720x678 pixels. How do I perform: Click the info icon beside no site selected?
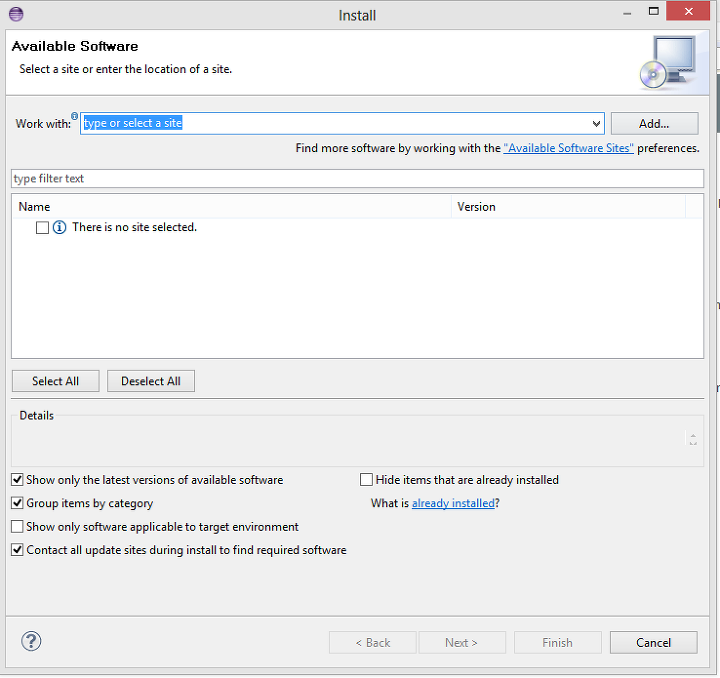point(59,227)
